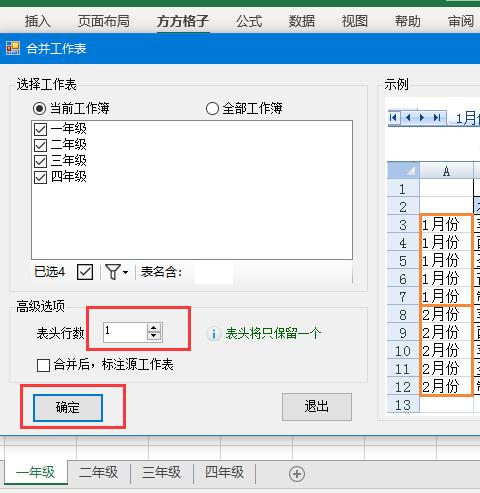Select the 当前工作簿 radio button
The height and width of the screenshot is (493, 480).
(39, 109)
